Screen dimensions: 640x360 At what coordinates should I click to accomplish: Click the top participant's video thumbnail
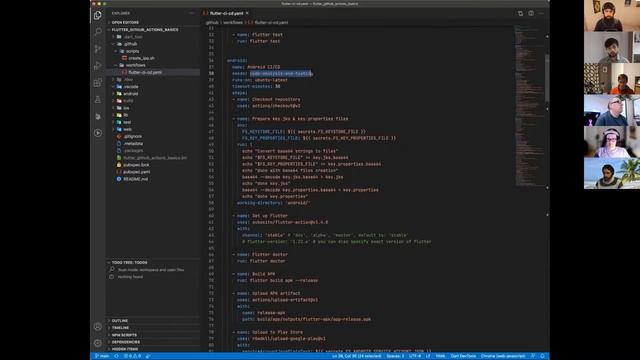(612, 16)
